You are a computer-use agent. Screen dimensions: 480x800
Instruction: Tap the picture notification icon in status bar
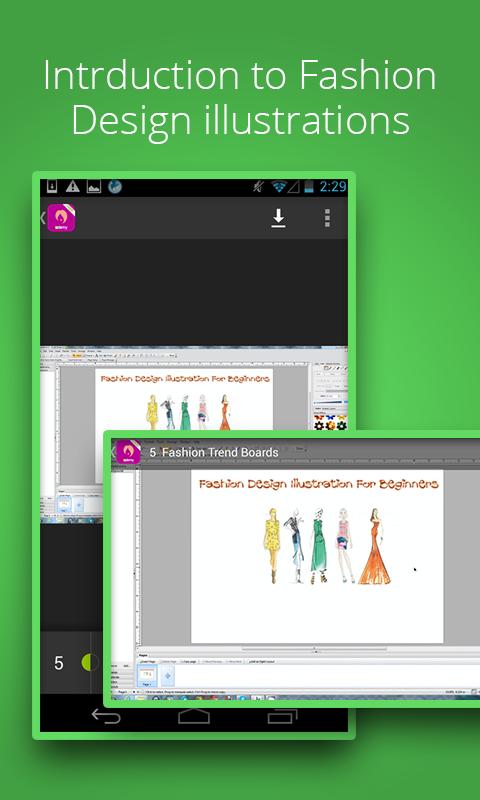point(94,187)
